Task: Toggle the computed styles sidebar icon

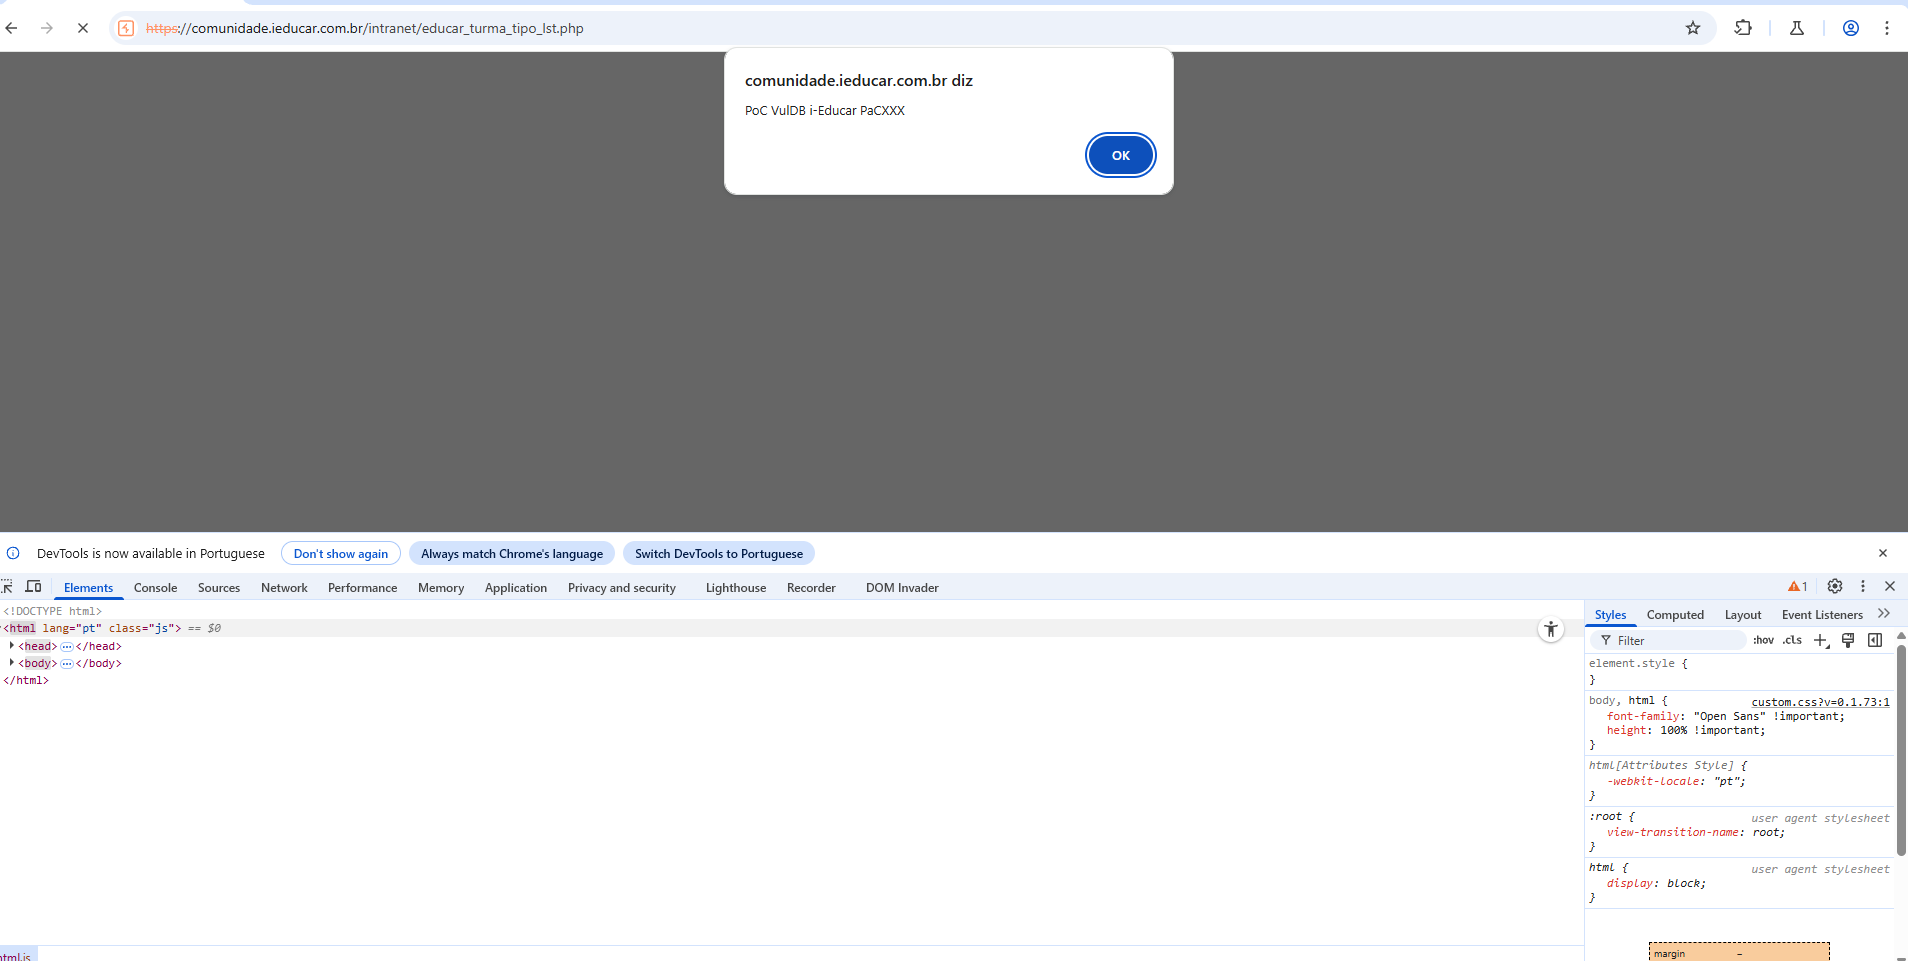Action: [1875, 640]
